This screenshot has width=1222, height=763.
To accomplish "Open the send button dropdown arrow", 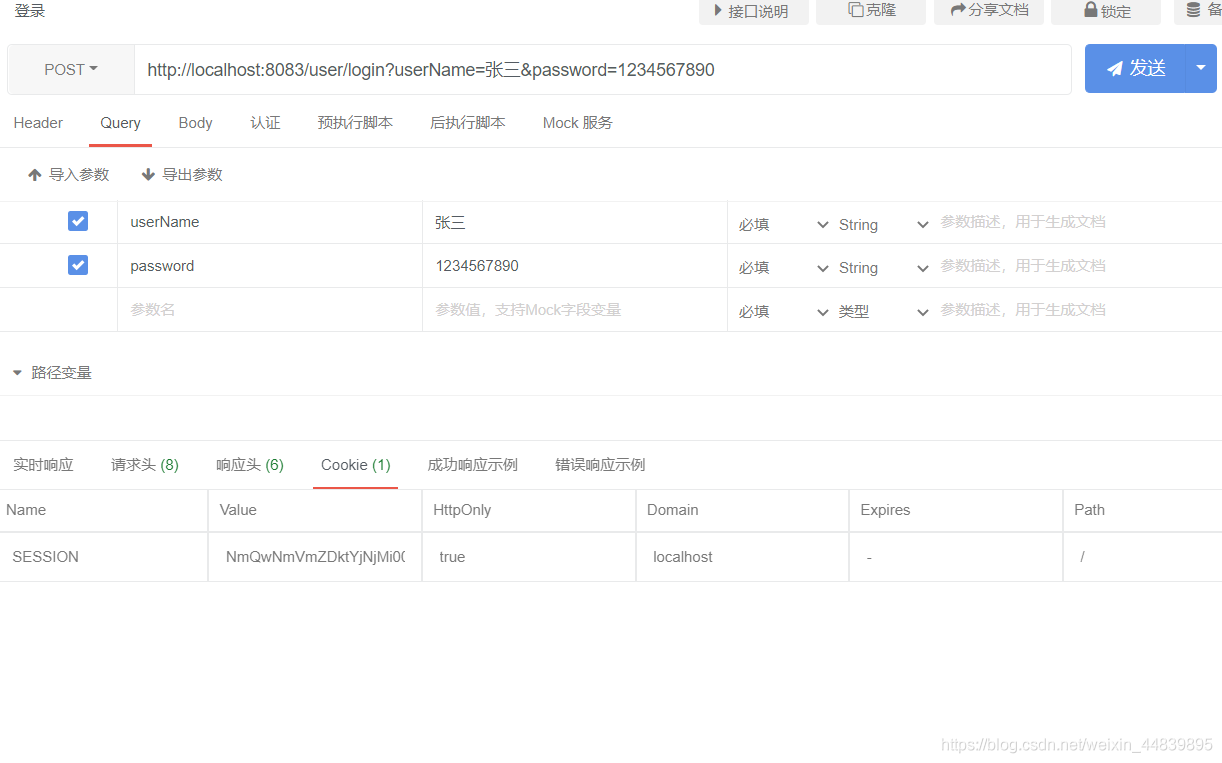I will point(1202,69).
